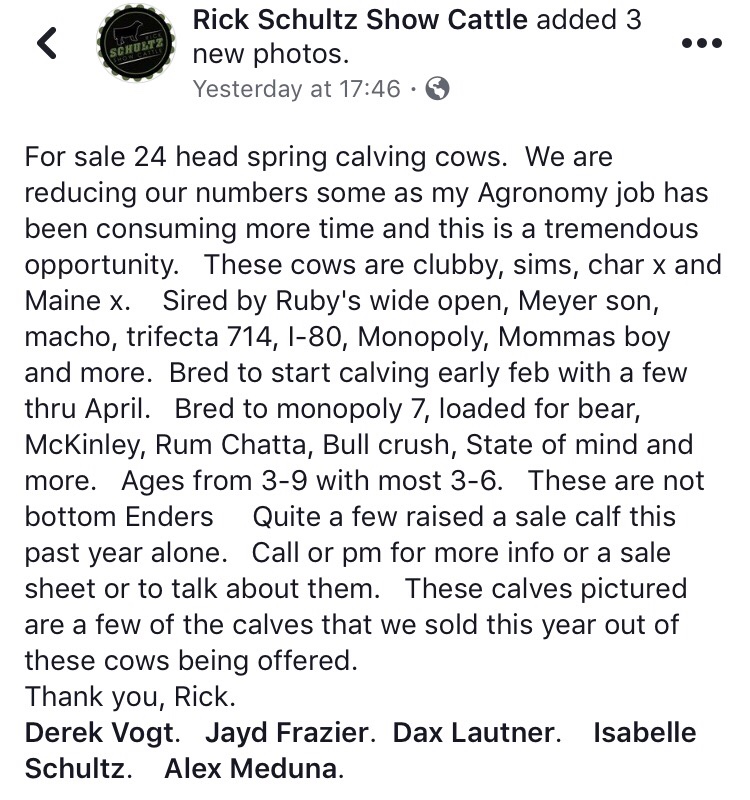The image size is (750, 800).
Task: Tap the "Thank you, Rick." sign-off line
Action: click(130, 696)
